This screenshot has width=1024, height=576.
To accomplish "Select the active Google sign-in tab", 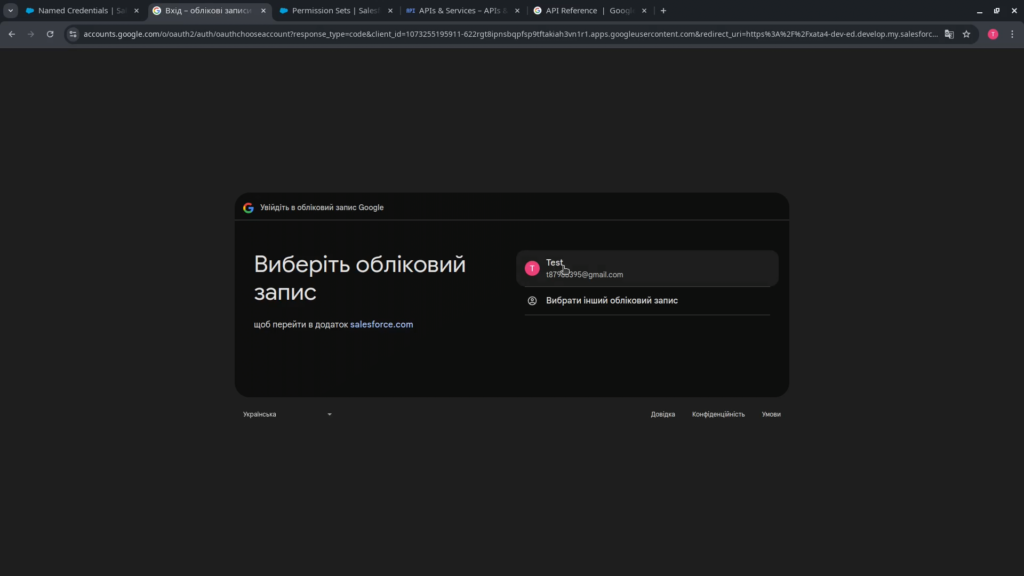I will pos(208,10).
